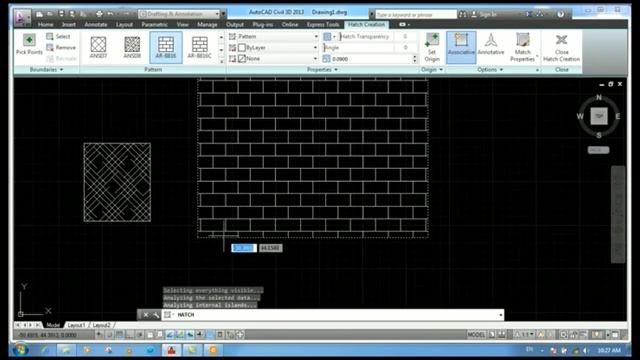Open the Annotate ribbon tab
The width and height of the screenshot is (640, 360).
pyautogui.click(x=96, y=24)
